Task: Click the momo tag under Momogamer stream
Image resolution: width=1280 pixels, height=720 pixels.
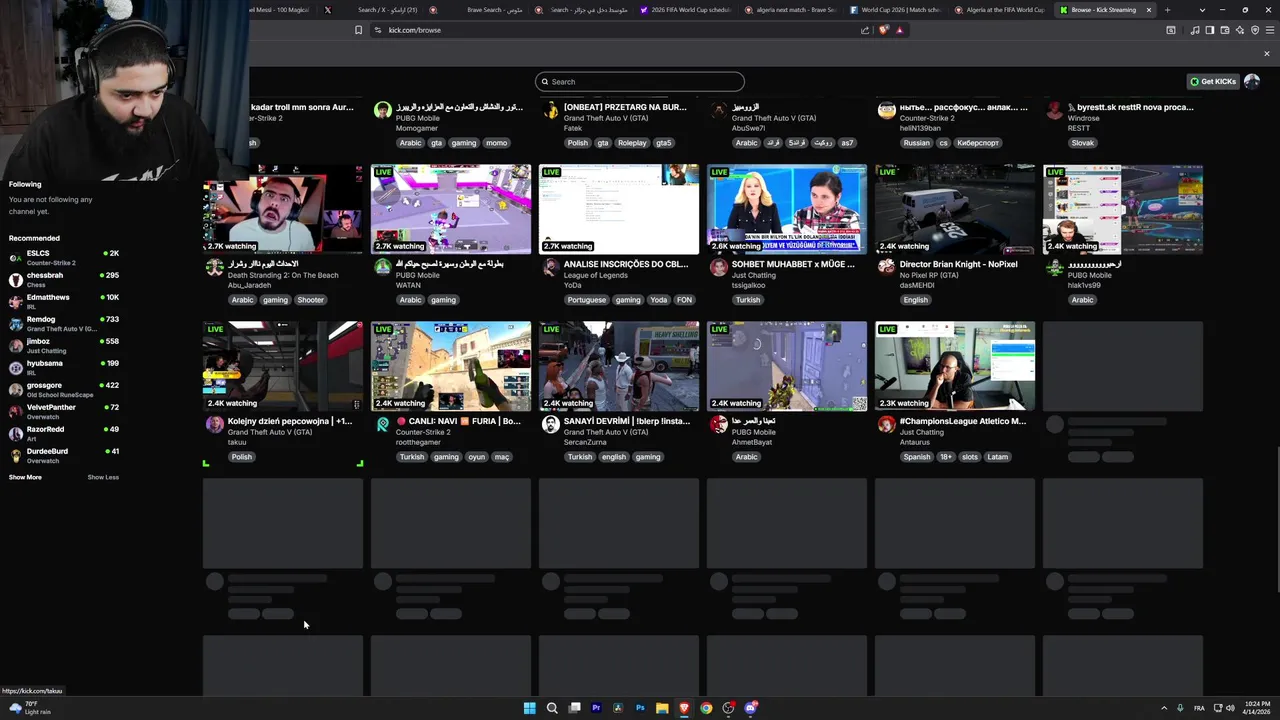Action: [496, 143]
